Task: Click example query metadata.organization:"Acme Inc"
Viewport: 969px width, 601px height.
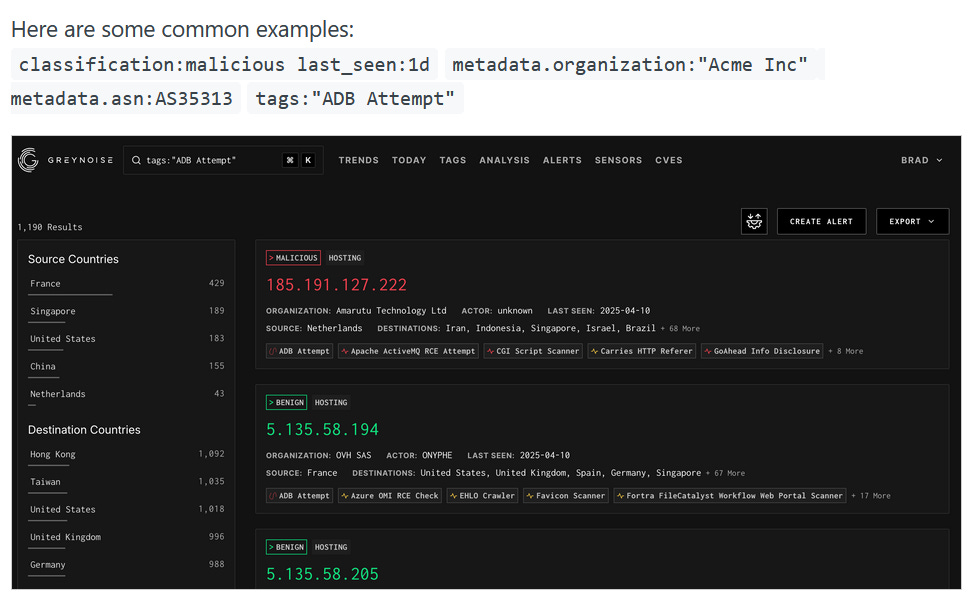Action: 630,64
